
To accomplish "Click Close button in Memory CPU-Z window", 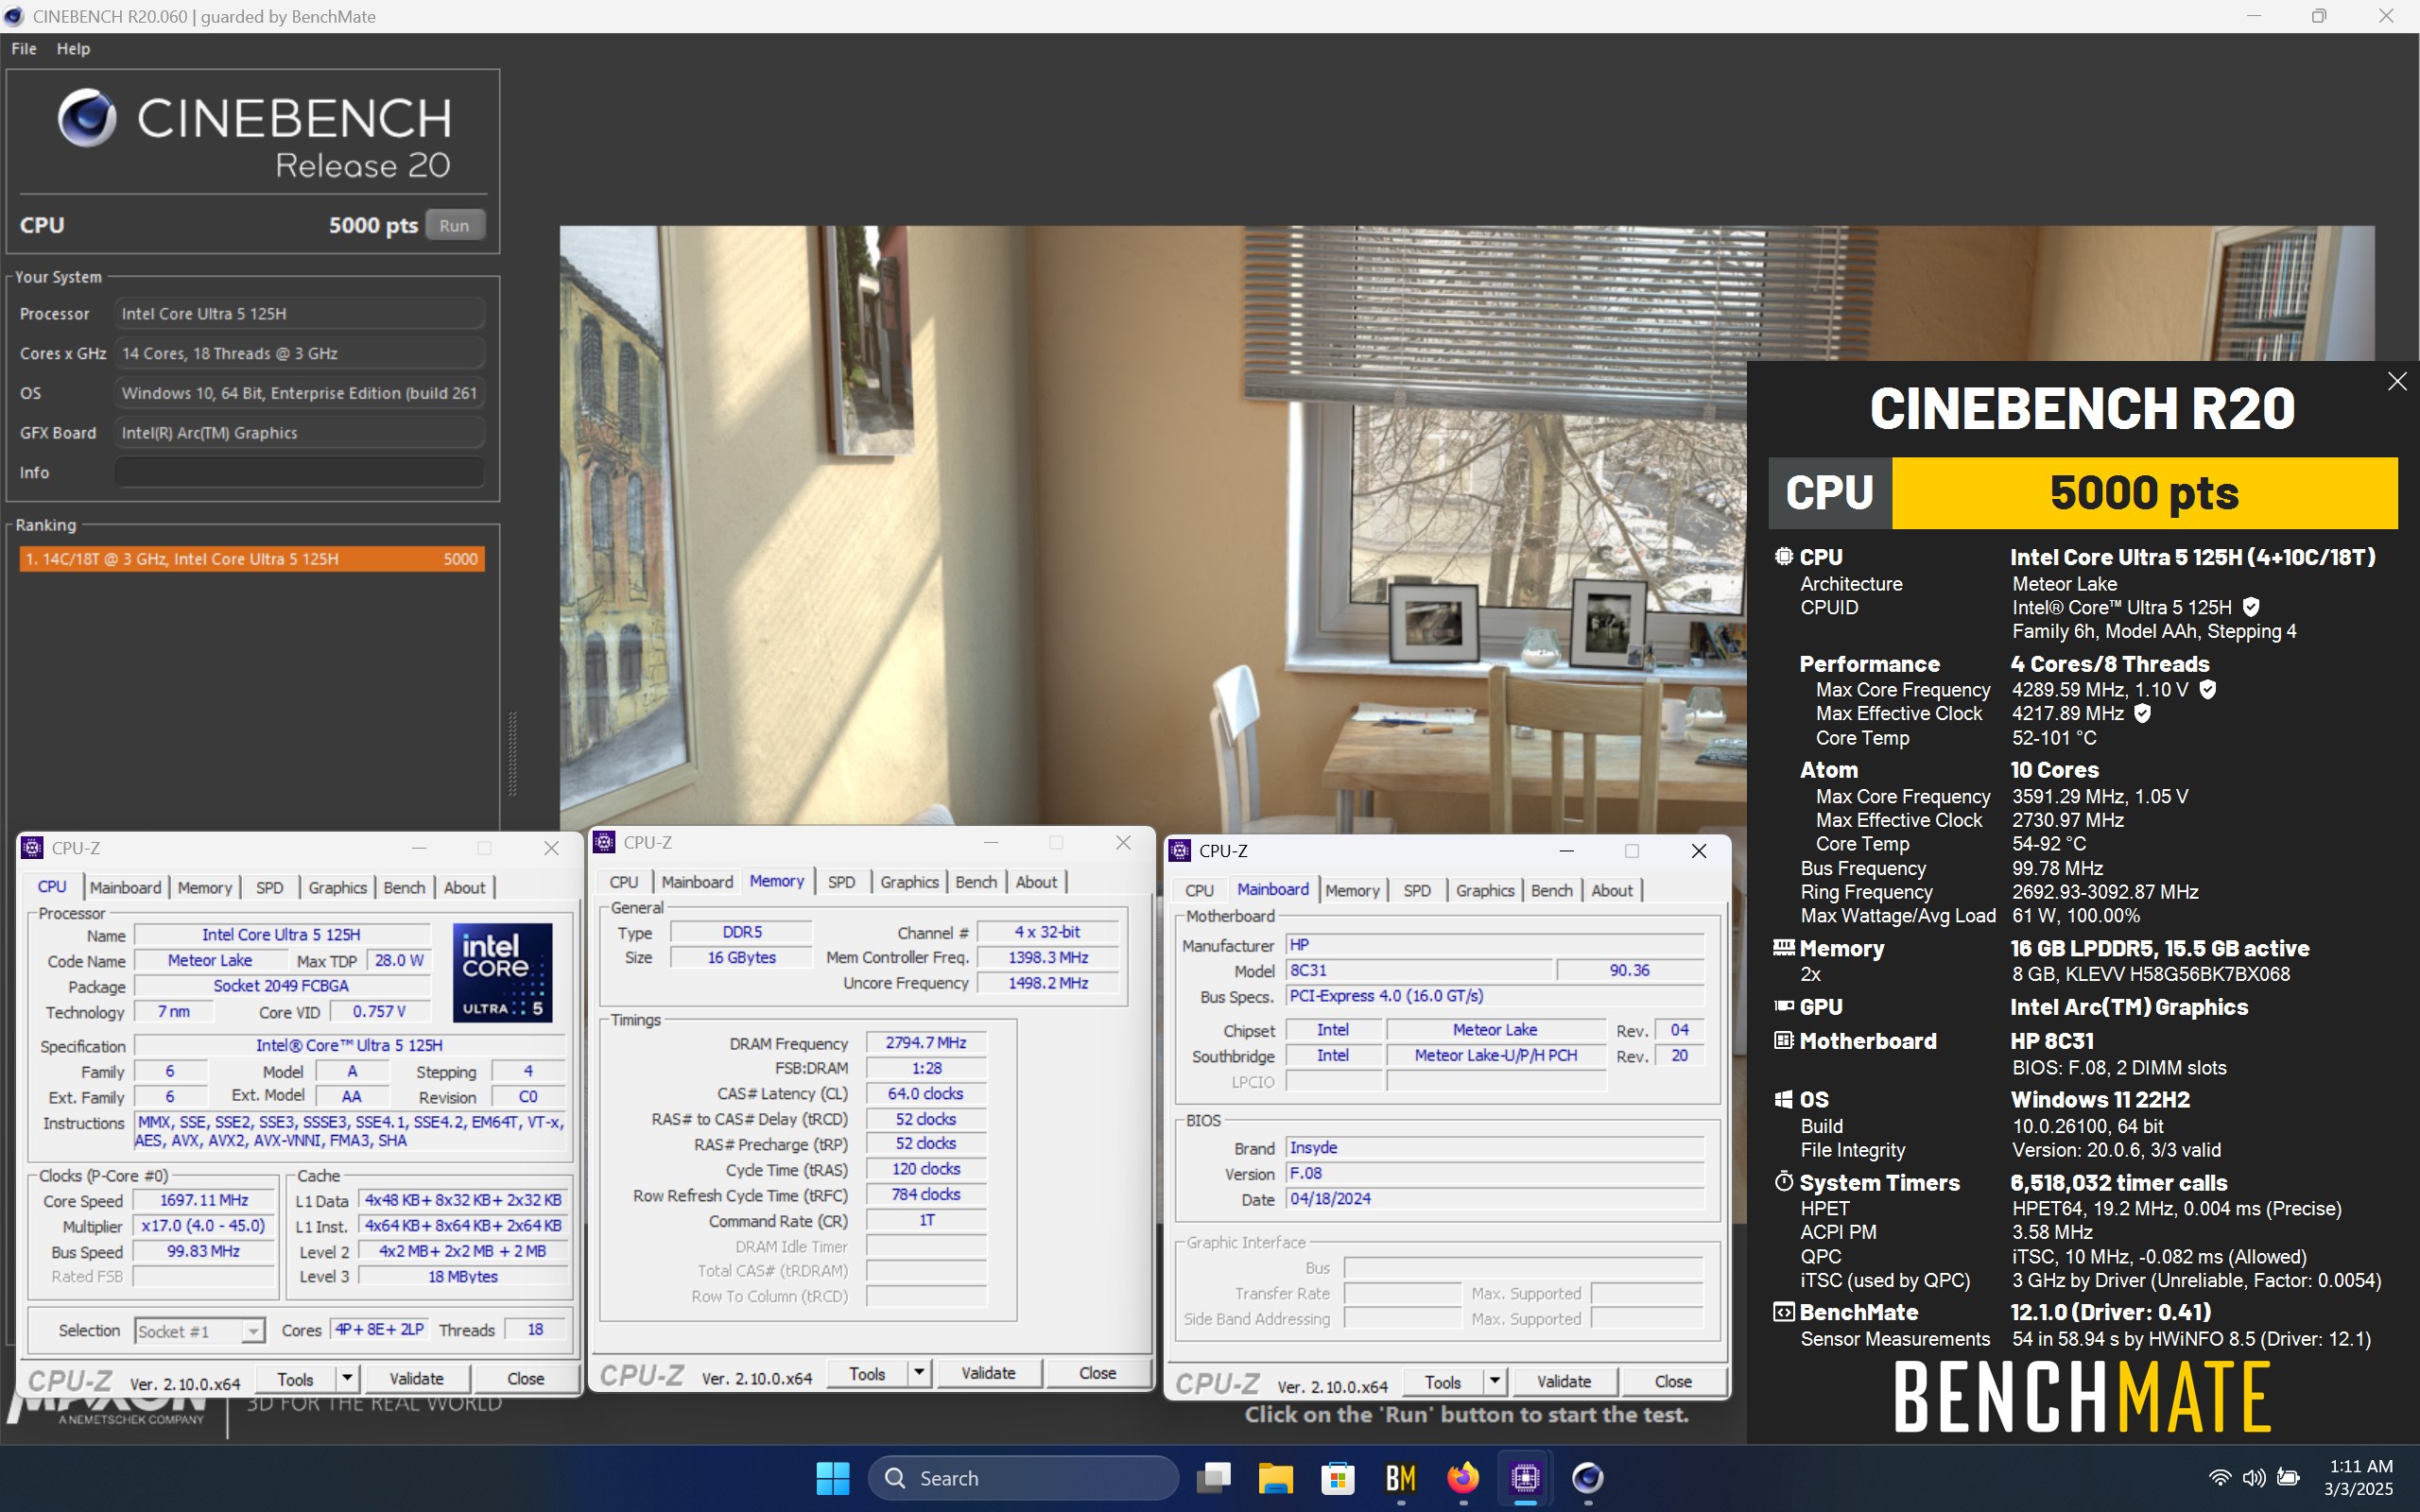I will point(1097,1373).
